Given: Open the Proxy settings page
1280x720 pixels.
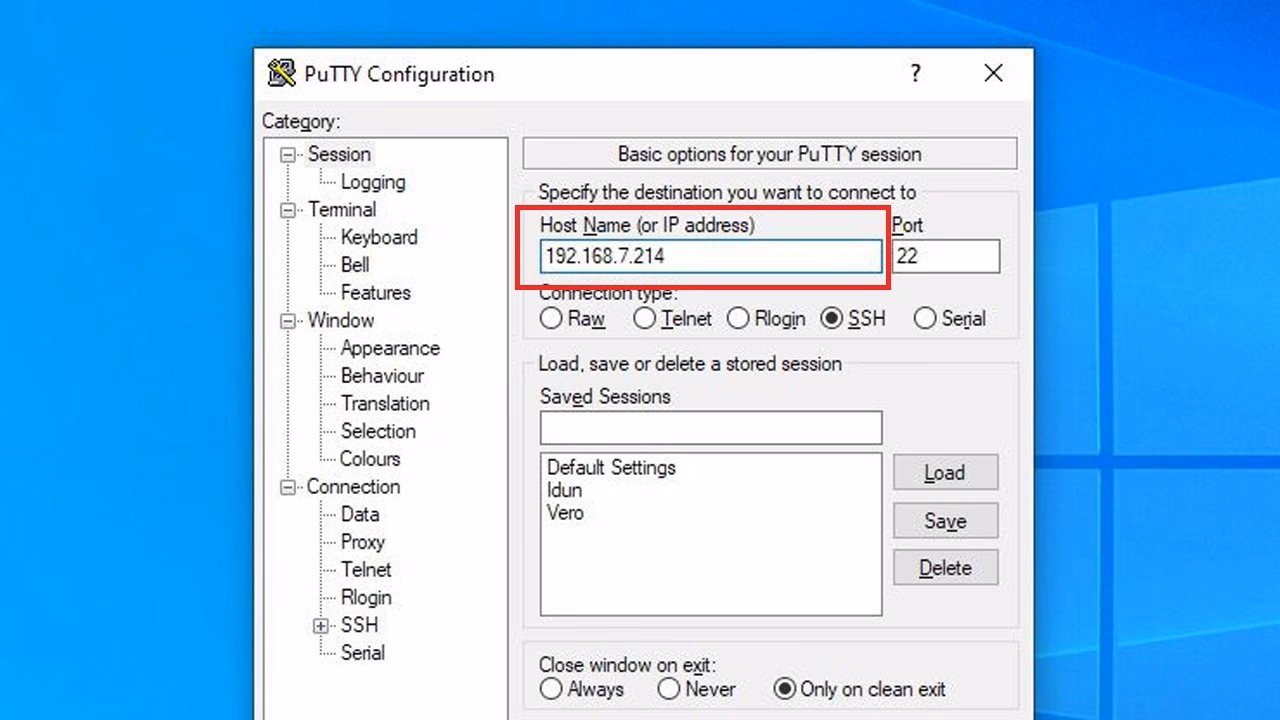Looking at the screenshot, I should pos(362,542).
